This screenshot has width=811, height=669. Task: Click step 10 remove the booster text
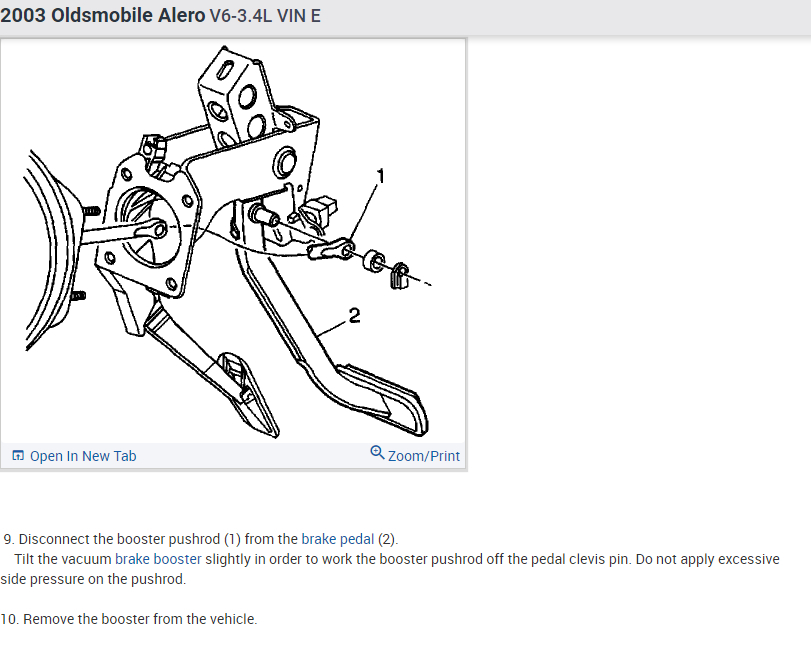point(129,619)
